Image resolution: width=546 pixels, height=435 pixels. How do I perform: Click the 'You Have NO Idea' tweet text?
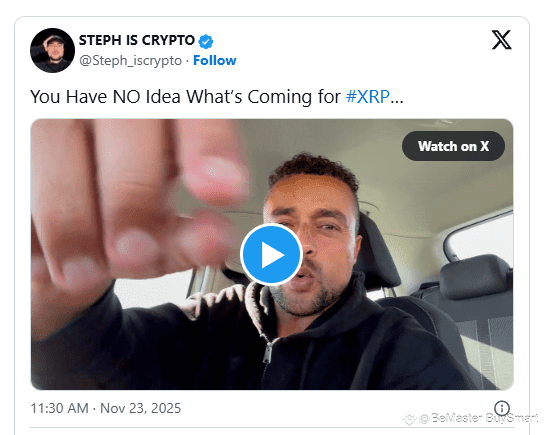coord(106,96)
